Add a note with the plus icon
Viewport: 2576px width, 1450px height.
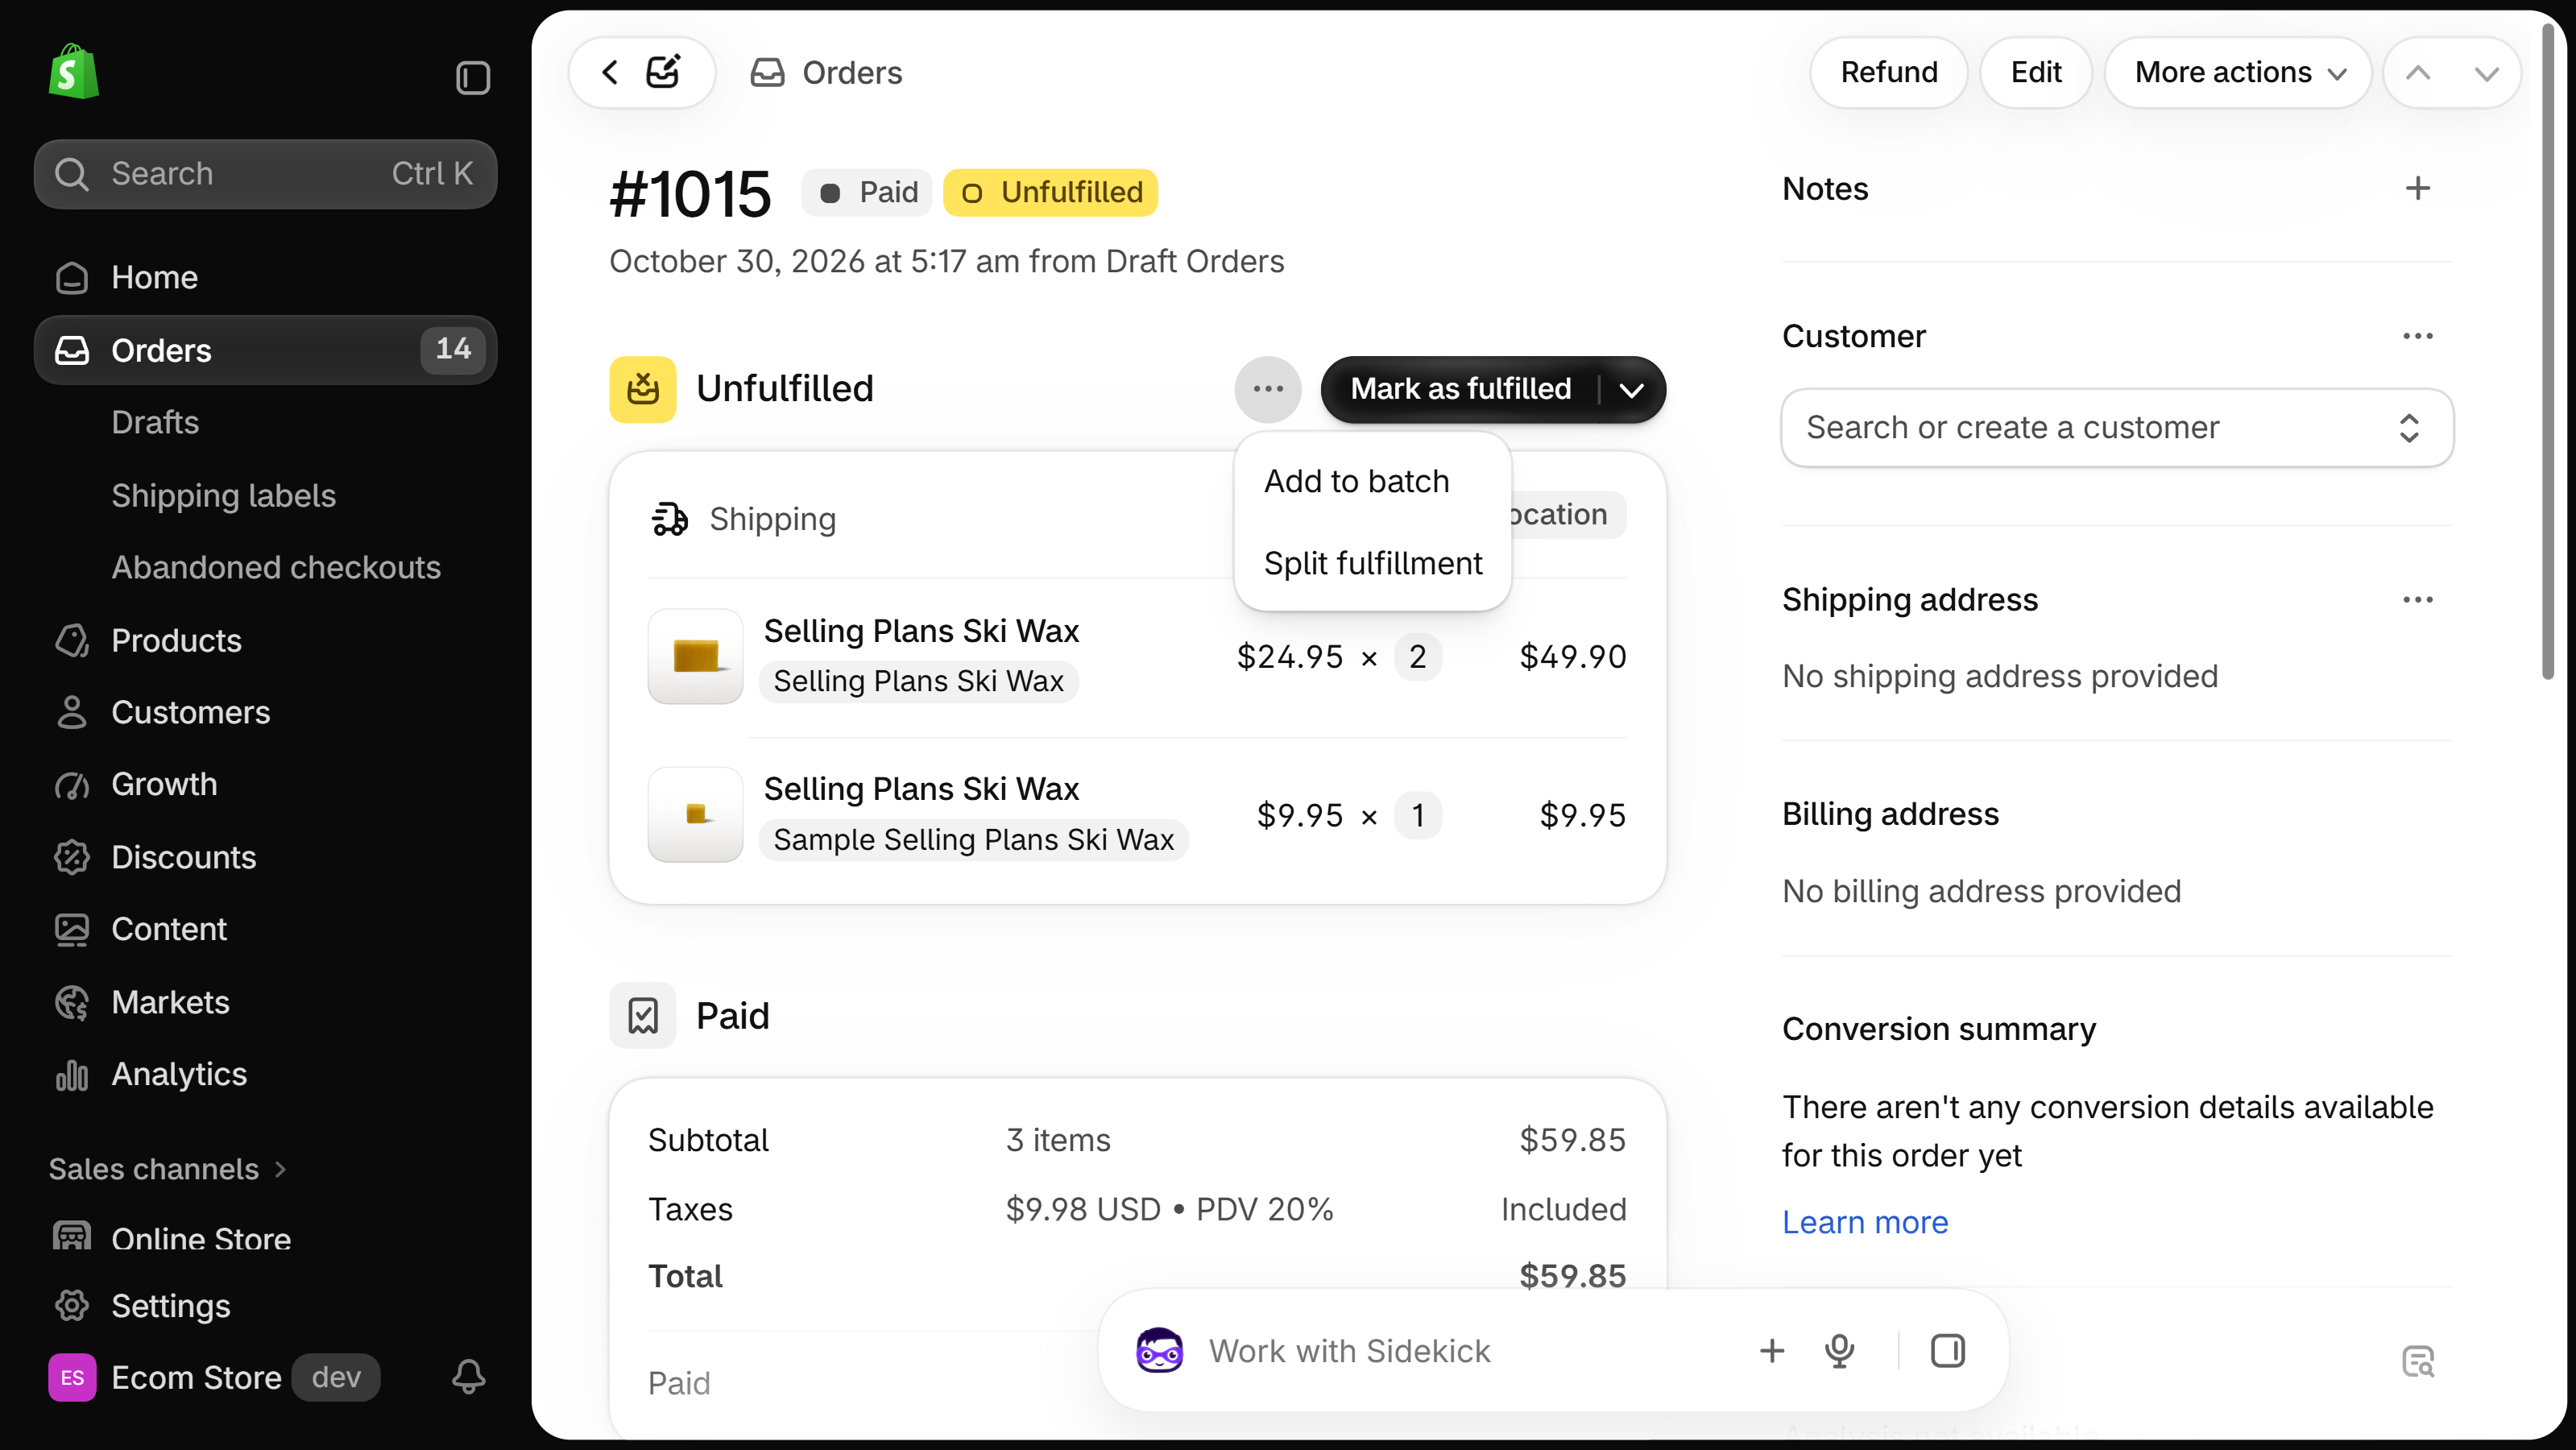(x=2418, y=188)
